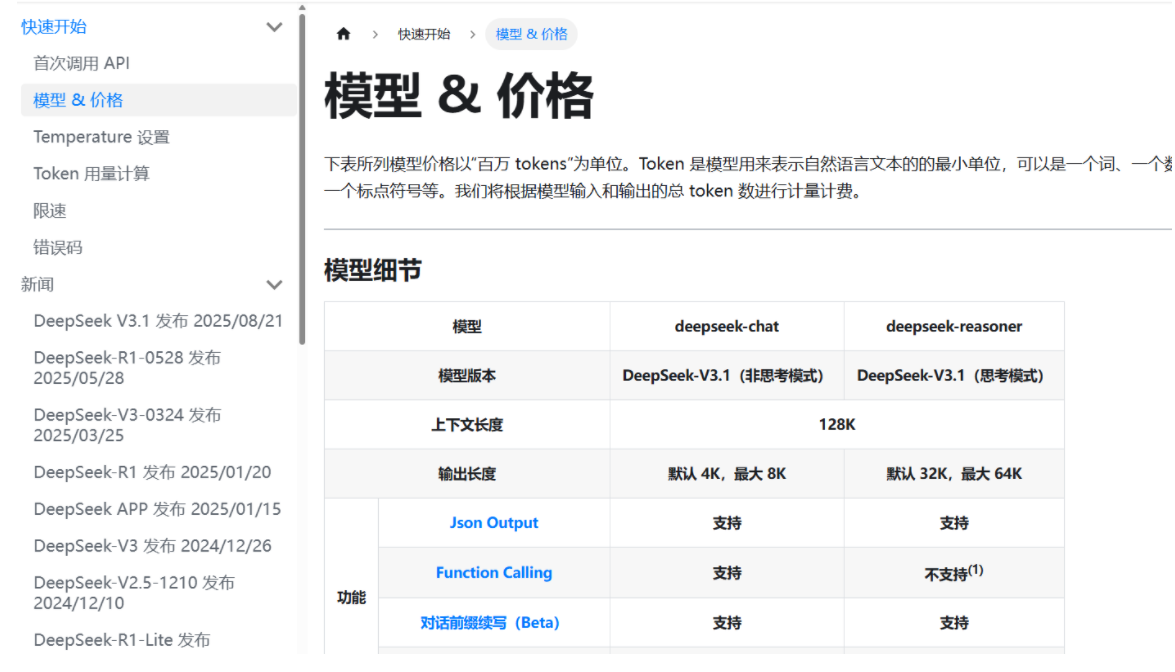Open the 限速 sidebar item

click(50, 211)
